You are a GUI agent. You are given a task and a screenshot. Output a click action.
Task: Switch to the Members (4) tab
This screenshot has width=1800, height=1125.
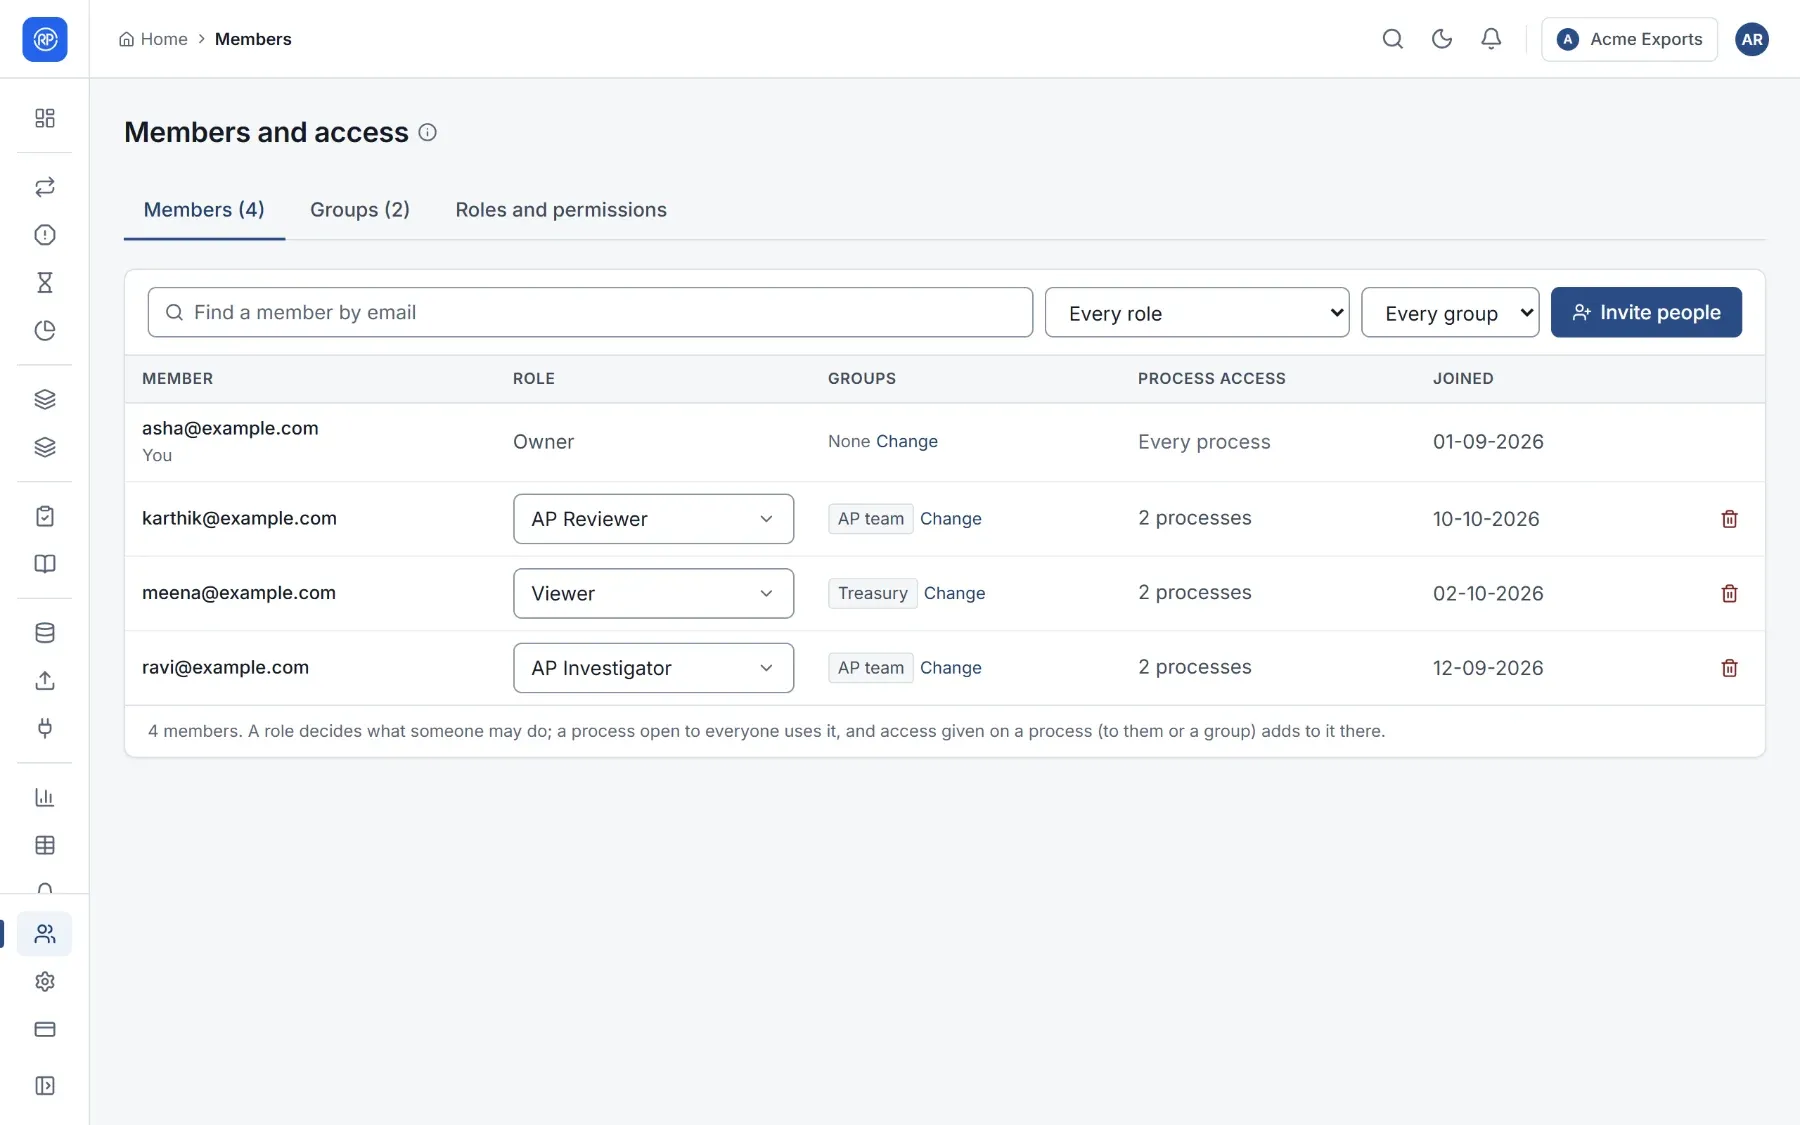204,210
